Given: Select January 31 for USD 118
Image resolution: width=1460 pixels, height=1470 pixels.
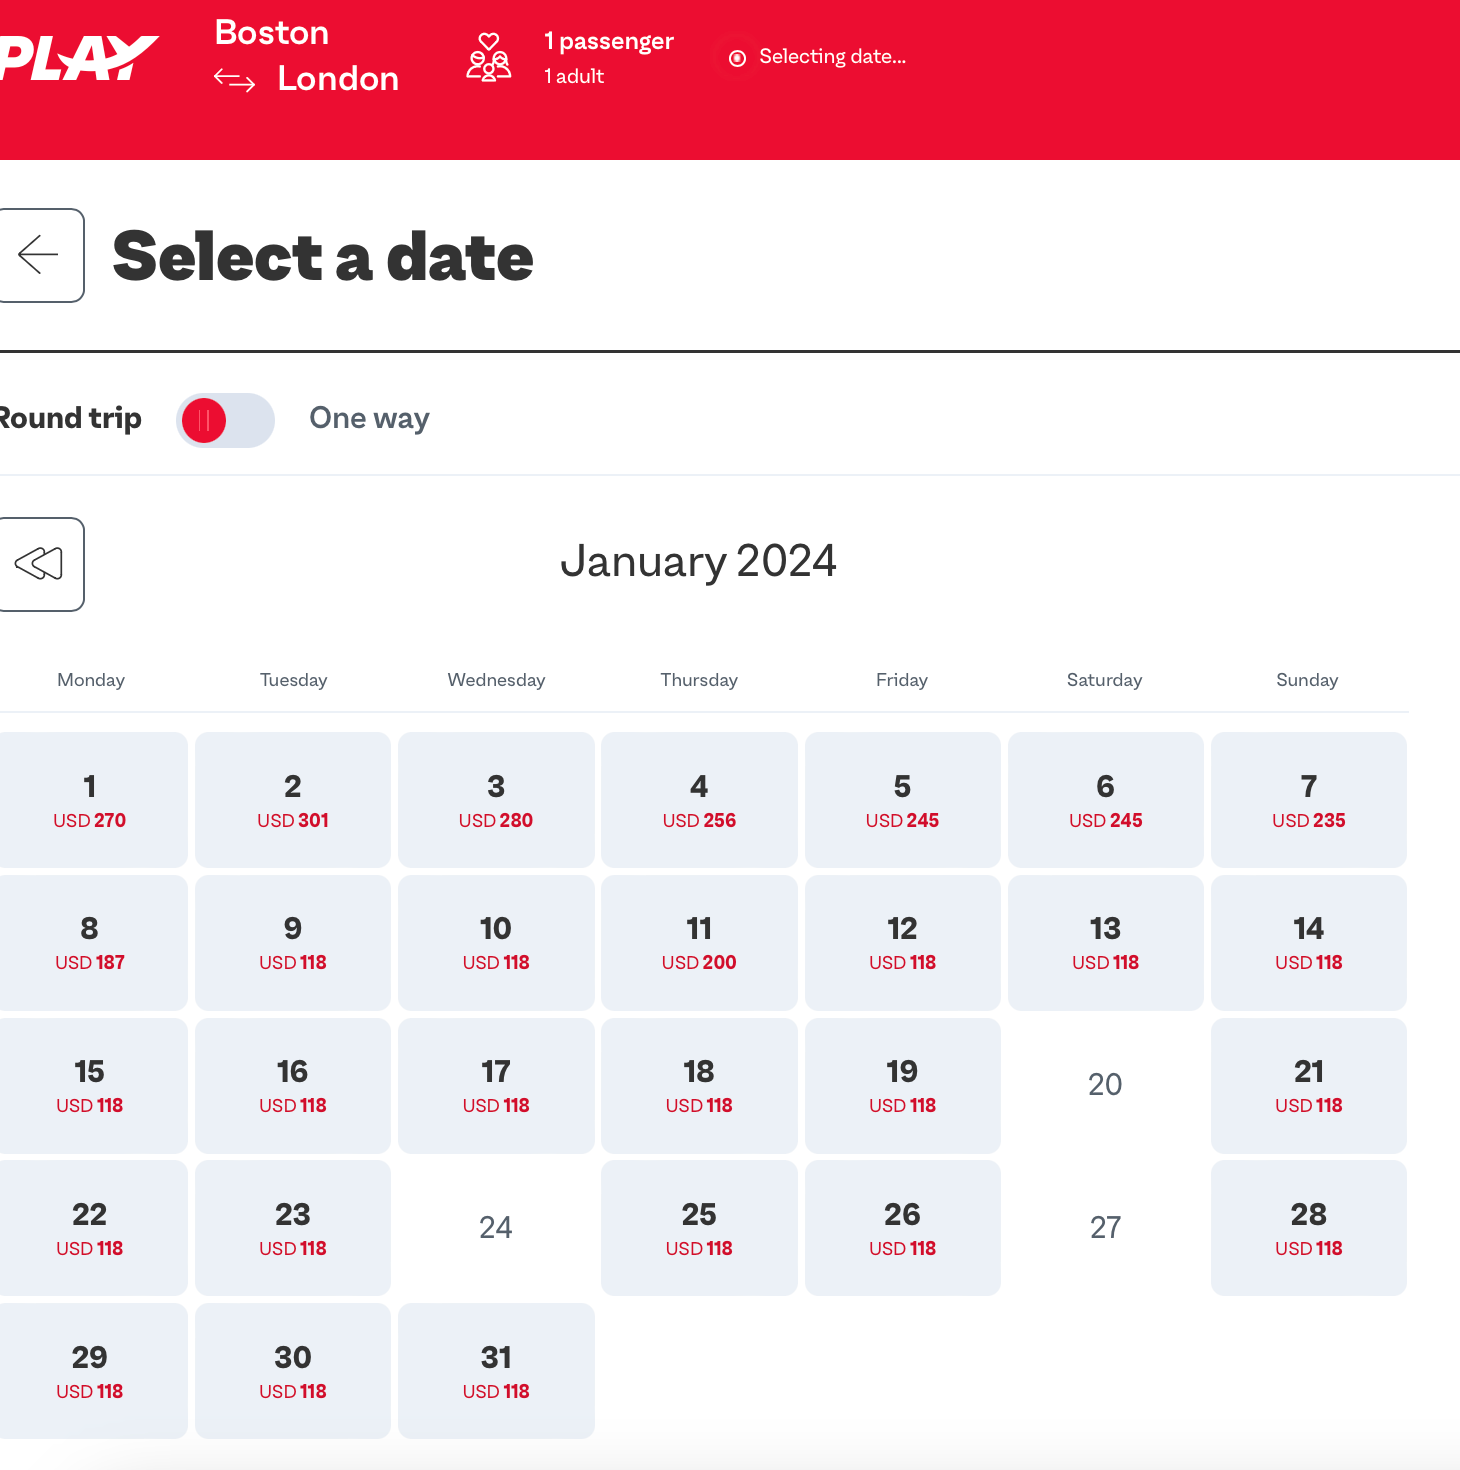Looking at the screenshot, I should pos(496,1371).
